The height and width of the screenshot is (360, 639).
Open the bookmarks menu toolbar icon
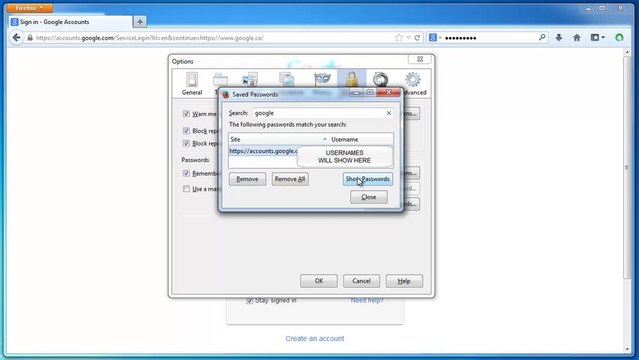(x=597, y=38)
